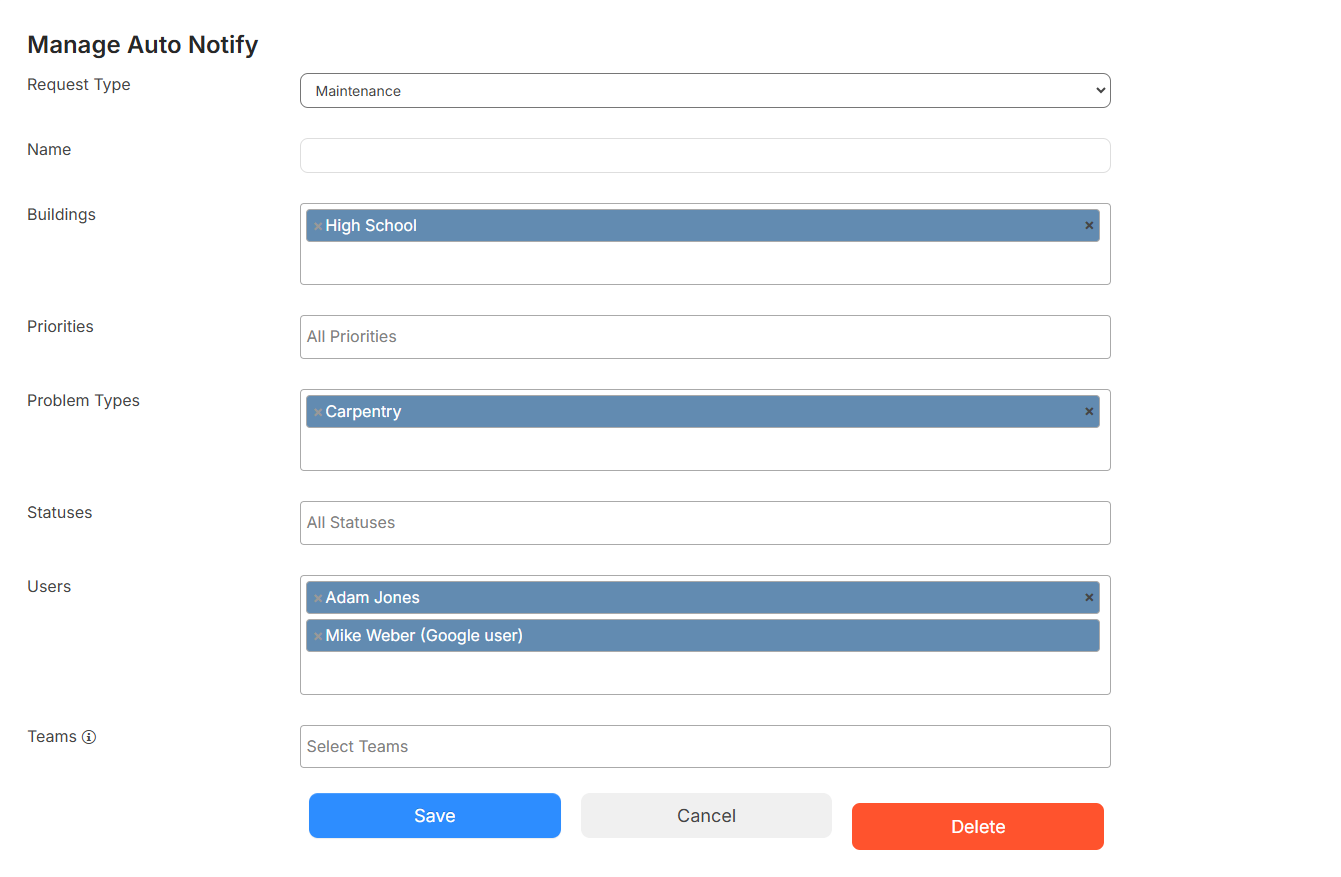The width and height of the screenshot is (1341, 877).
Task: Click the Name input field
Action: coord(705,155)
